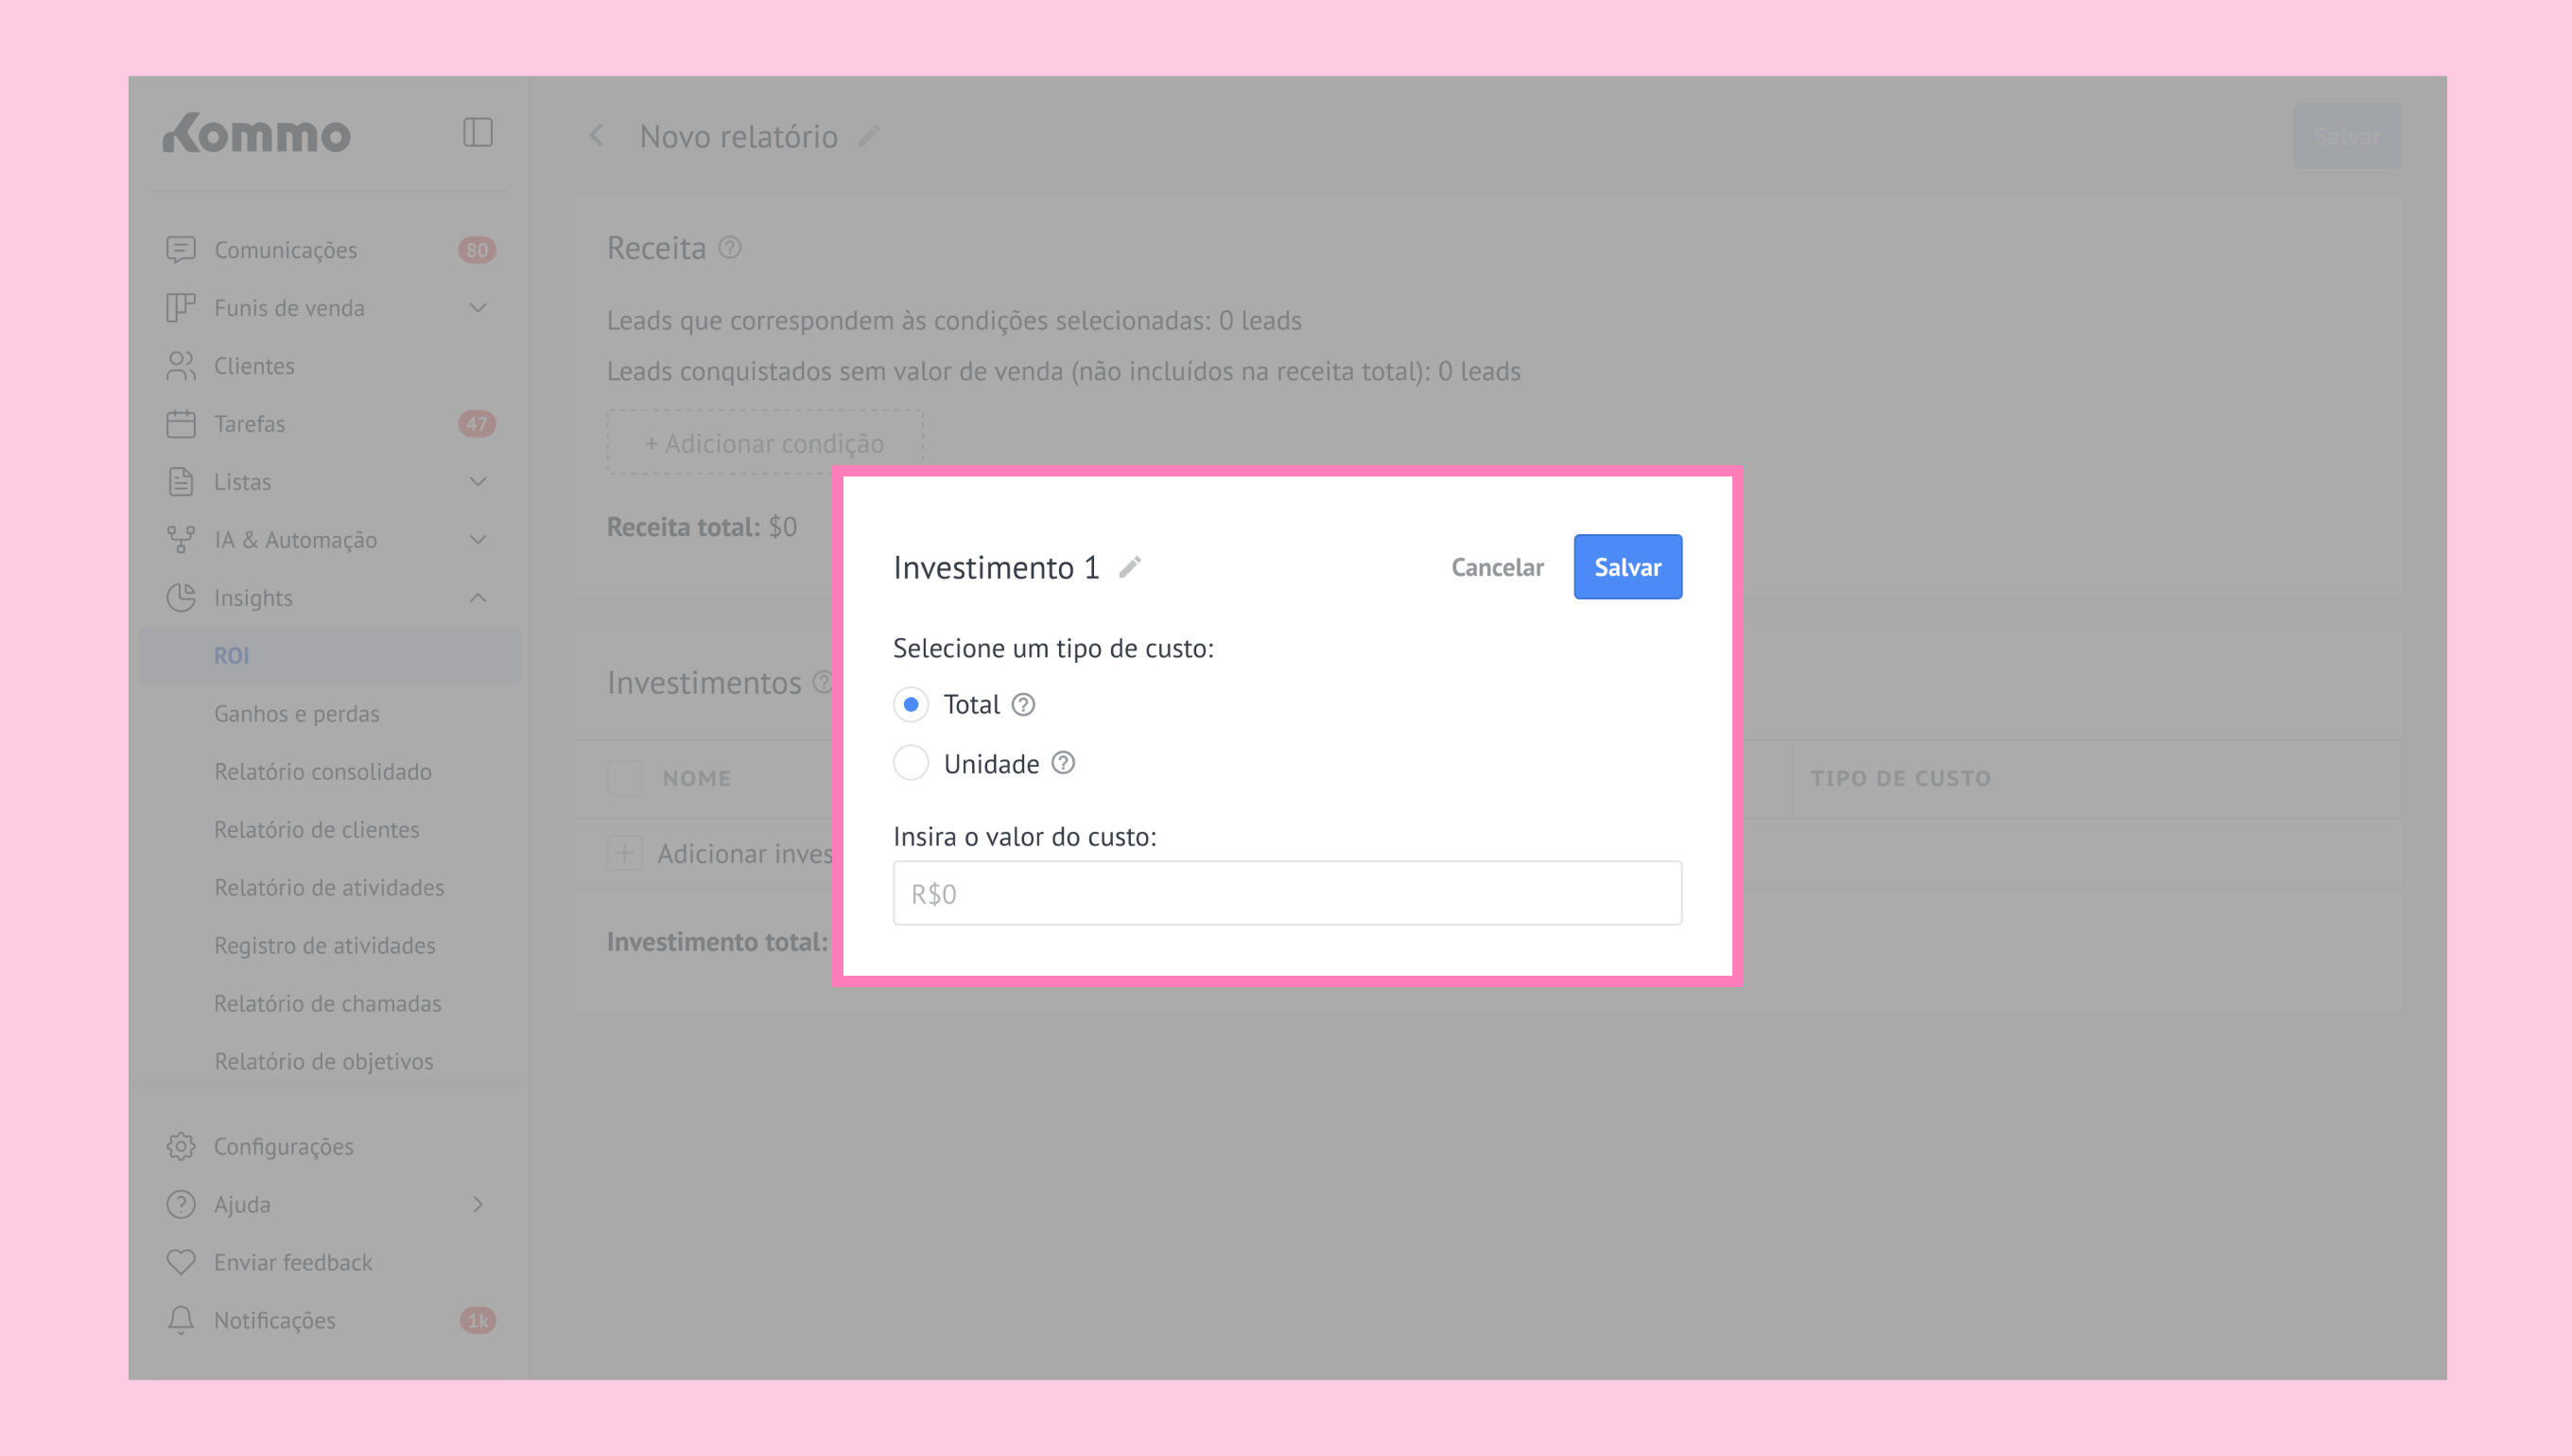The width and height of the screenshot is (2572, 1456).
Task: Collapse the sidebar with the panel icon
Action: point(477,132)
